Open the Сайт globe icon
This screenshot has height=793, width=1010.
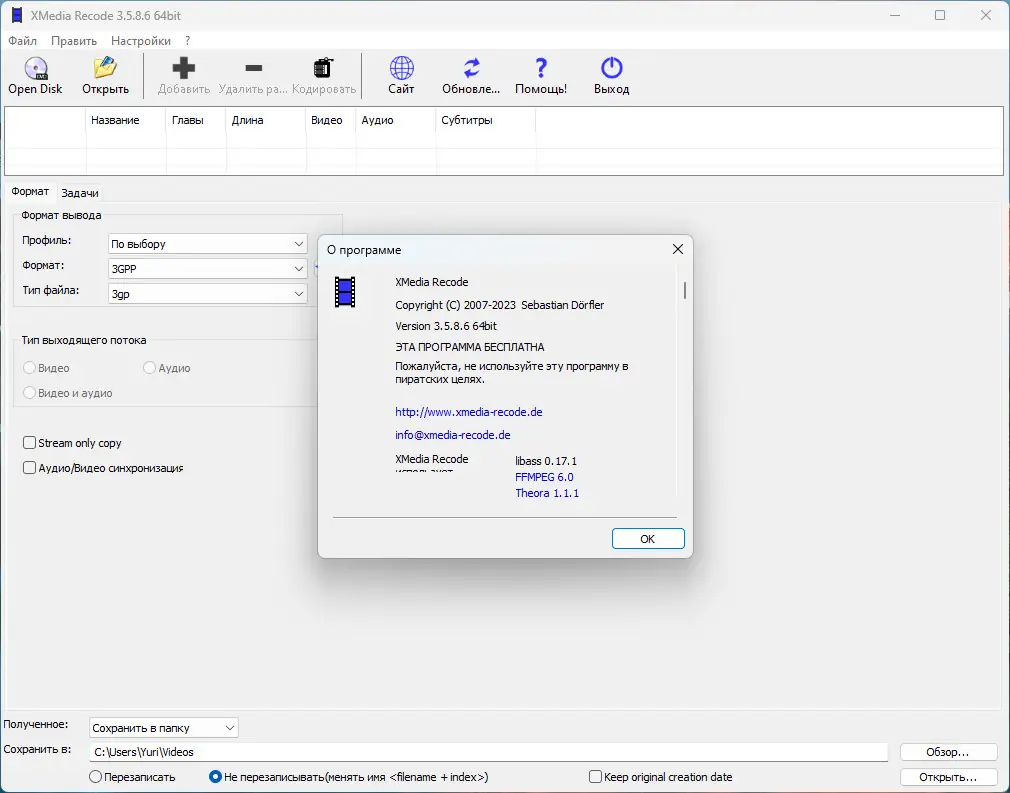(x=401, y=68)
